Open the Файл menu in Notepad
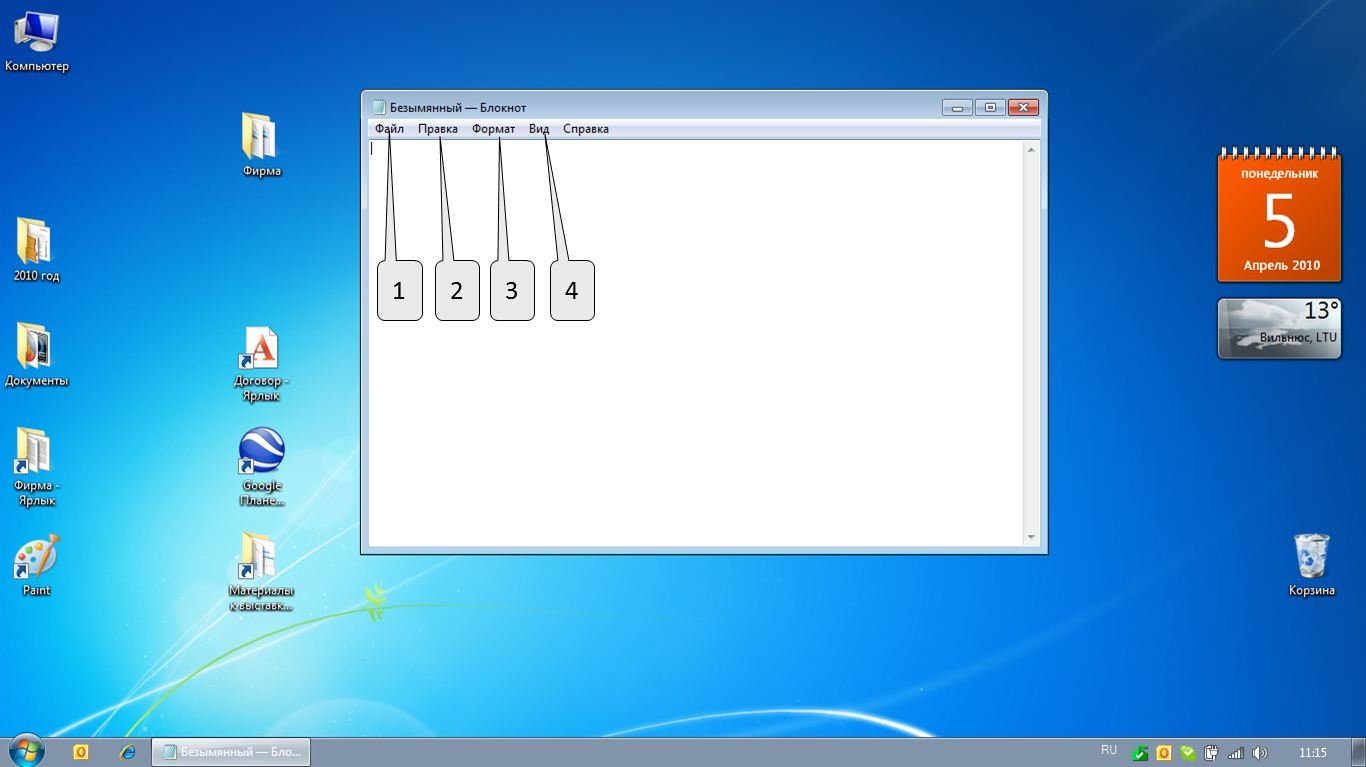This screenshot has width=1366, height=767. (x=389, y=129)
